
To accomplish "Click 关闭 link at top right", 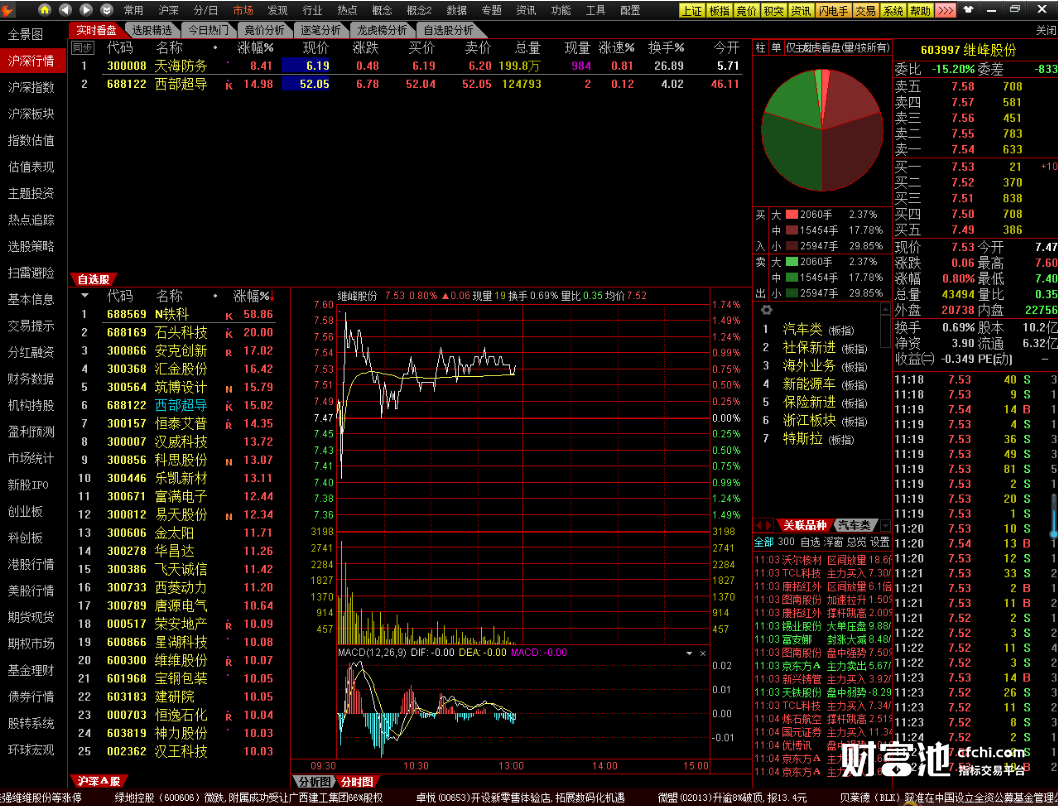I will [1046, 30].
